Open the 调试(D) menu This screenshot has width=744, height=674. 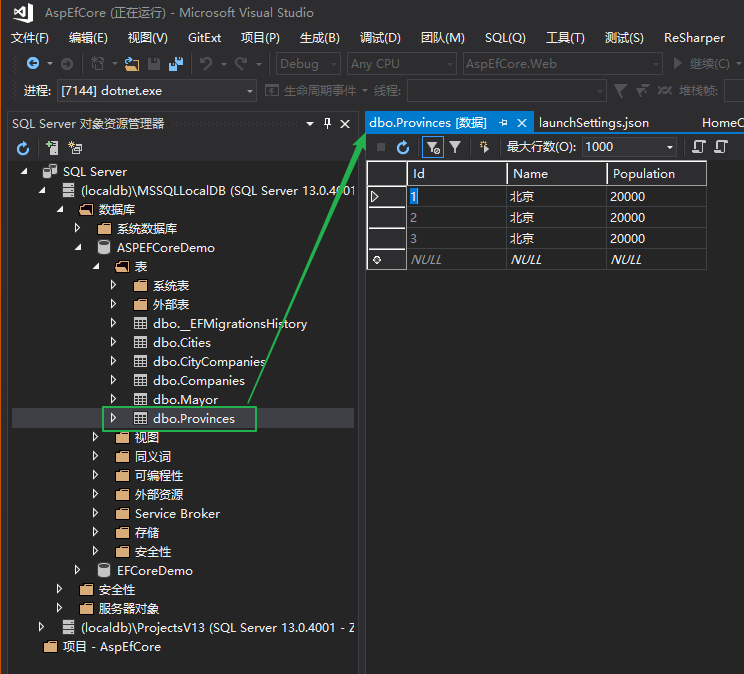[380, 38]
